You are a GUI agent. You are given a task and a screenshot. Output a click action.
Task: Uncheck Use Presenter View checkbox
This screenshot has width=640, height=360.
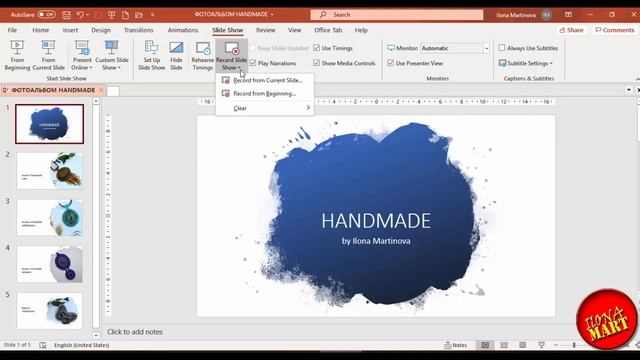[391, 63]
